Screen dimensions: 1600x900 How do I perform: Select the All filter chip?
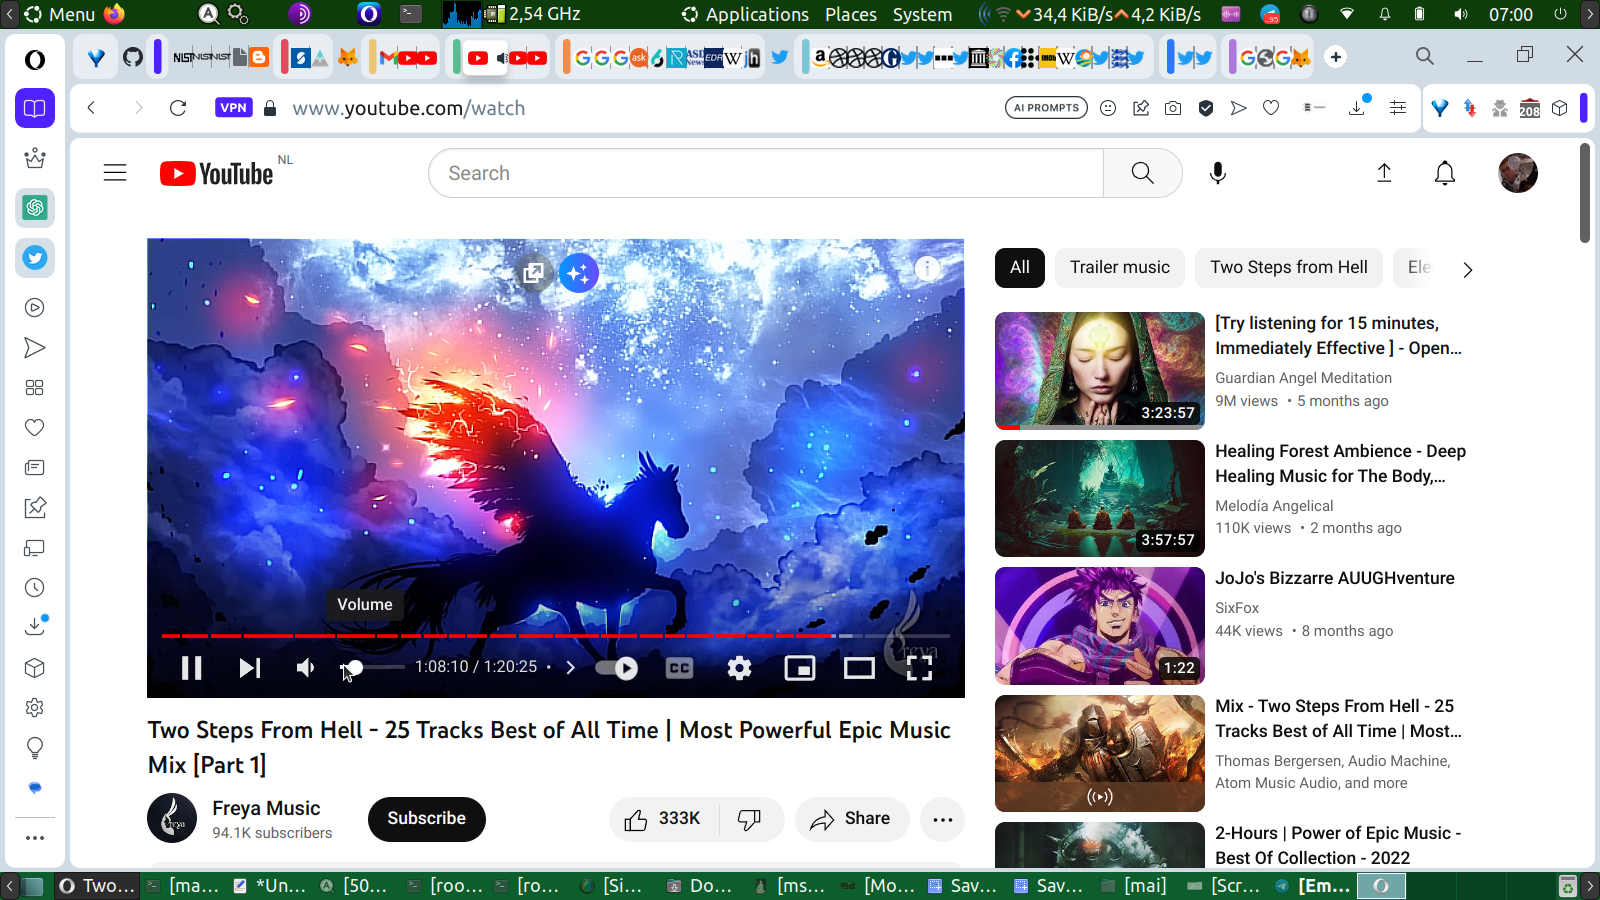[x=1020, y=267]
